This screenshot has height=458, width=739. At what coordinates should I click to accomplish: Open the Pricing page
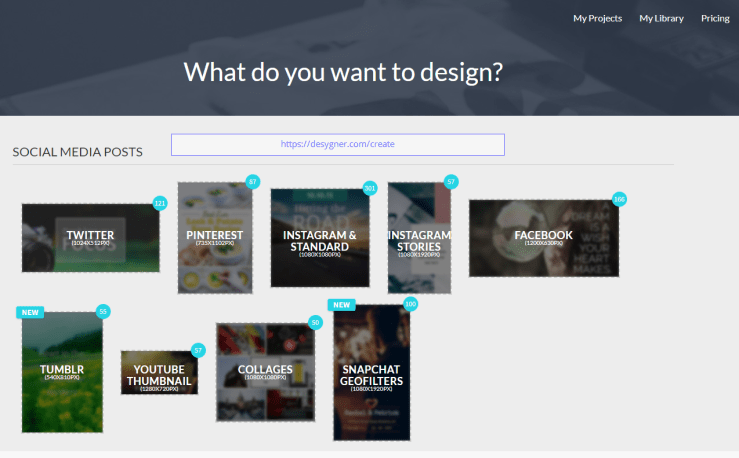(715, 18)
